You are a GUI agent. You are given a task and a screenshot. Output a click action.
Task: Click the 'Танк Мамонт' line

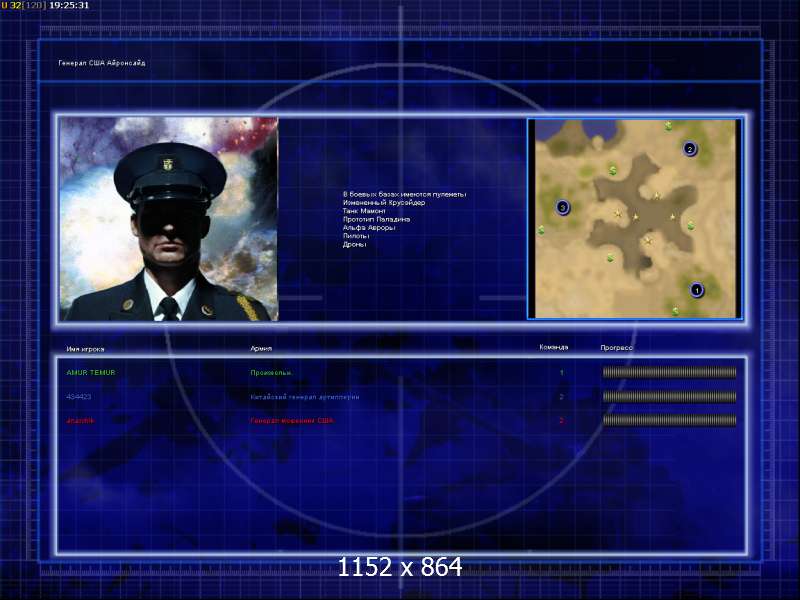[364, 211]
